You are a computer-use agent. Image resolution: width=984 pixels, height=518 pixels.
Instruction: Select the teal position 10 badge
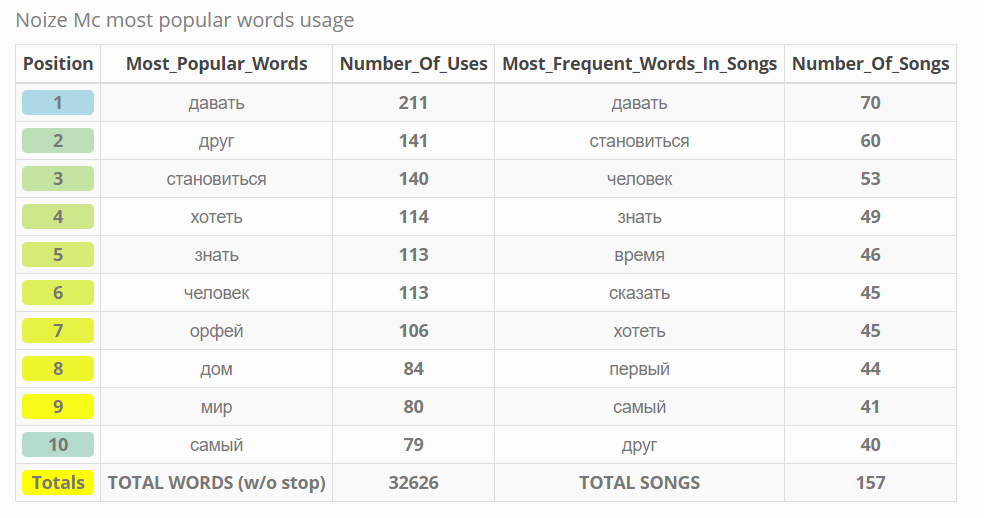click(x=58, y=445)
